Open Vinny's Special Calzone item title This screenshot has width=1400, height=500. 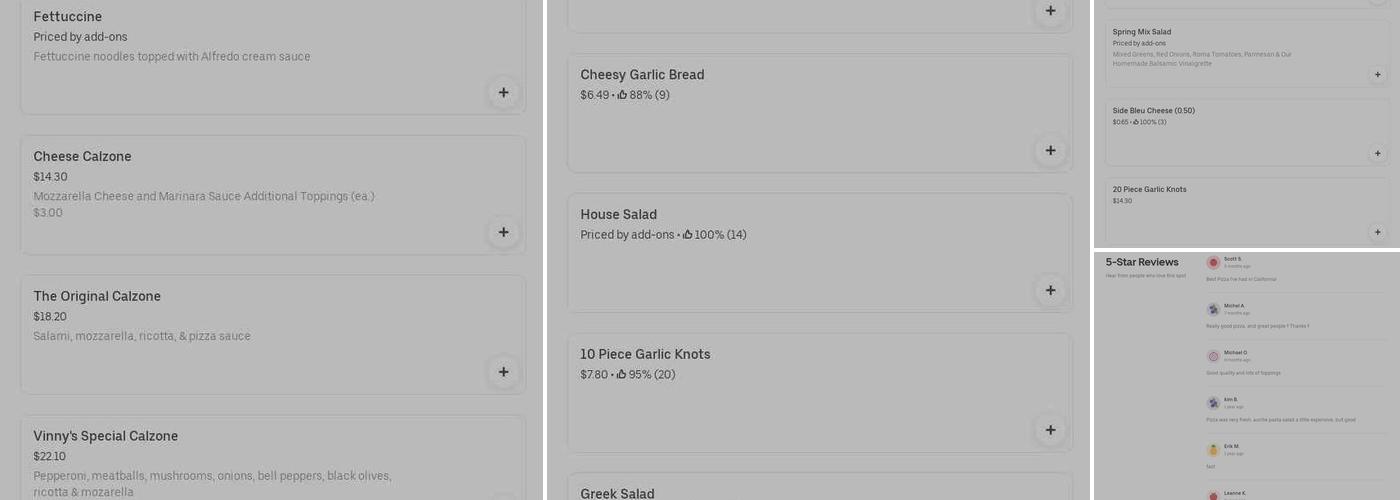point(105,436)
